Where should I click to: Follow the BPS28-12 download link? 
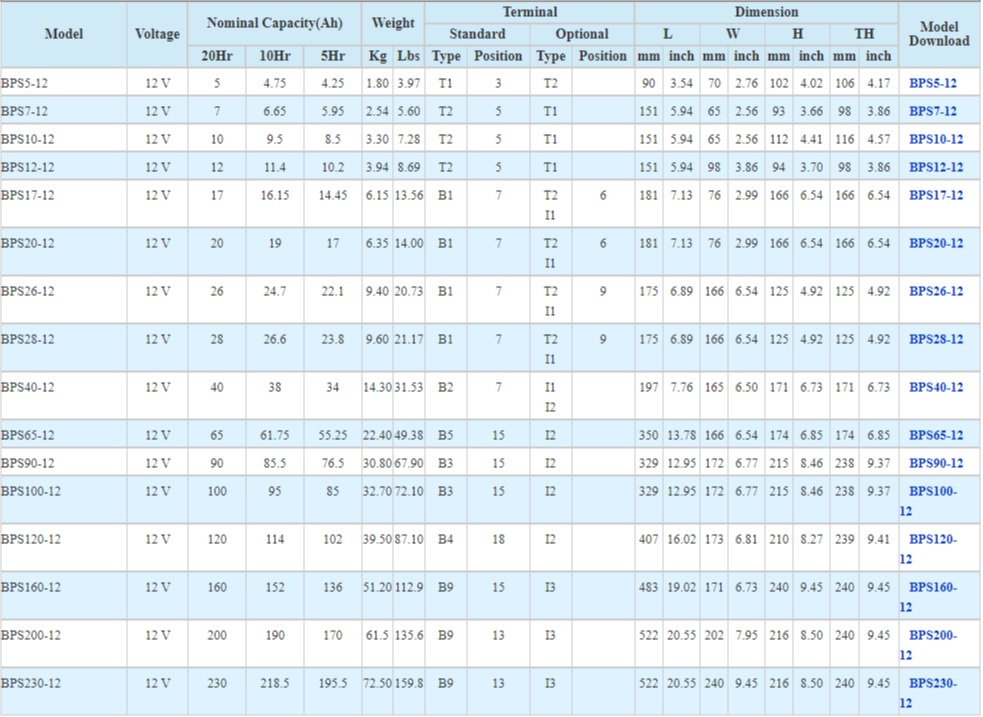(935, 339)
